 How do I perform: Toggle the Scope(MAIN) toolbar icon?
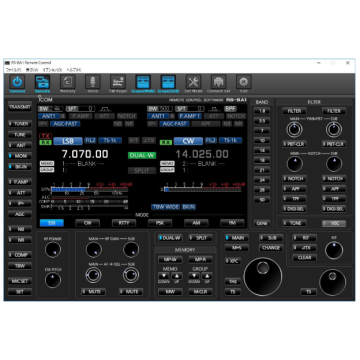pyautogui.click(x=143, y=82)
